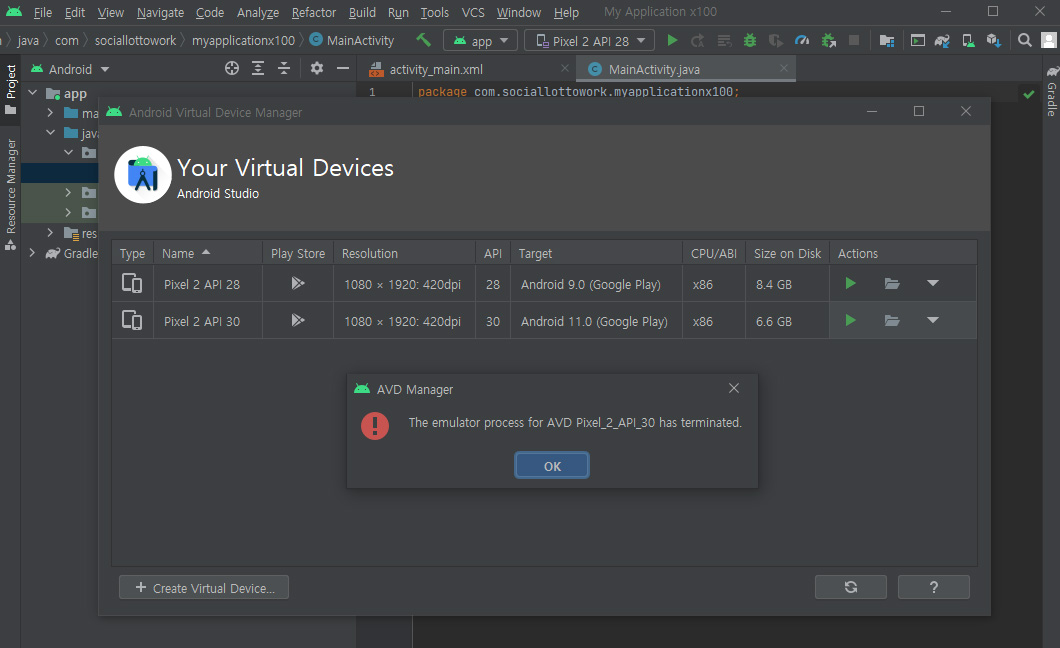Screen dimensions: 1060x648
Task: Click Create Virtual Device button
Action: click(x=203, y=587)
